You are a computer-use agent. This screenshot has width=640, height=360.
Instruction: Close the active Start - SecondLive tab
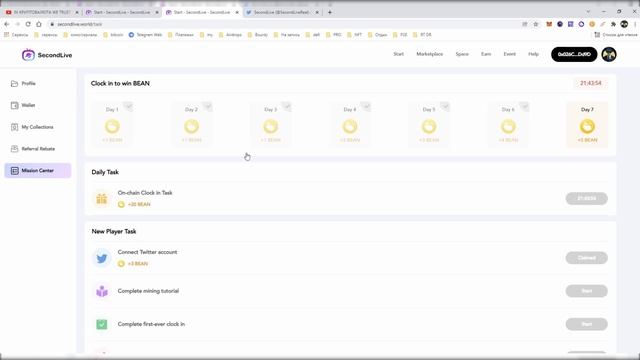point(237,12)
